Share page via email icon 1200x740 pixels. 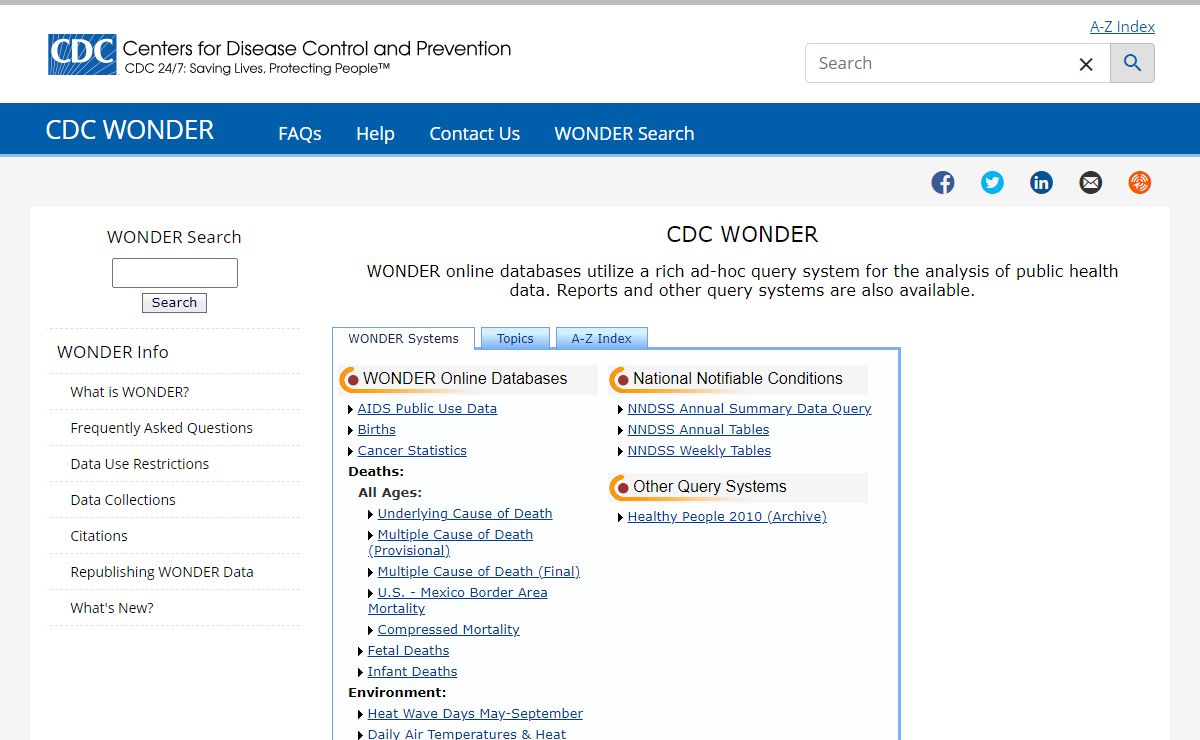(x=1090, y=182)
